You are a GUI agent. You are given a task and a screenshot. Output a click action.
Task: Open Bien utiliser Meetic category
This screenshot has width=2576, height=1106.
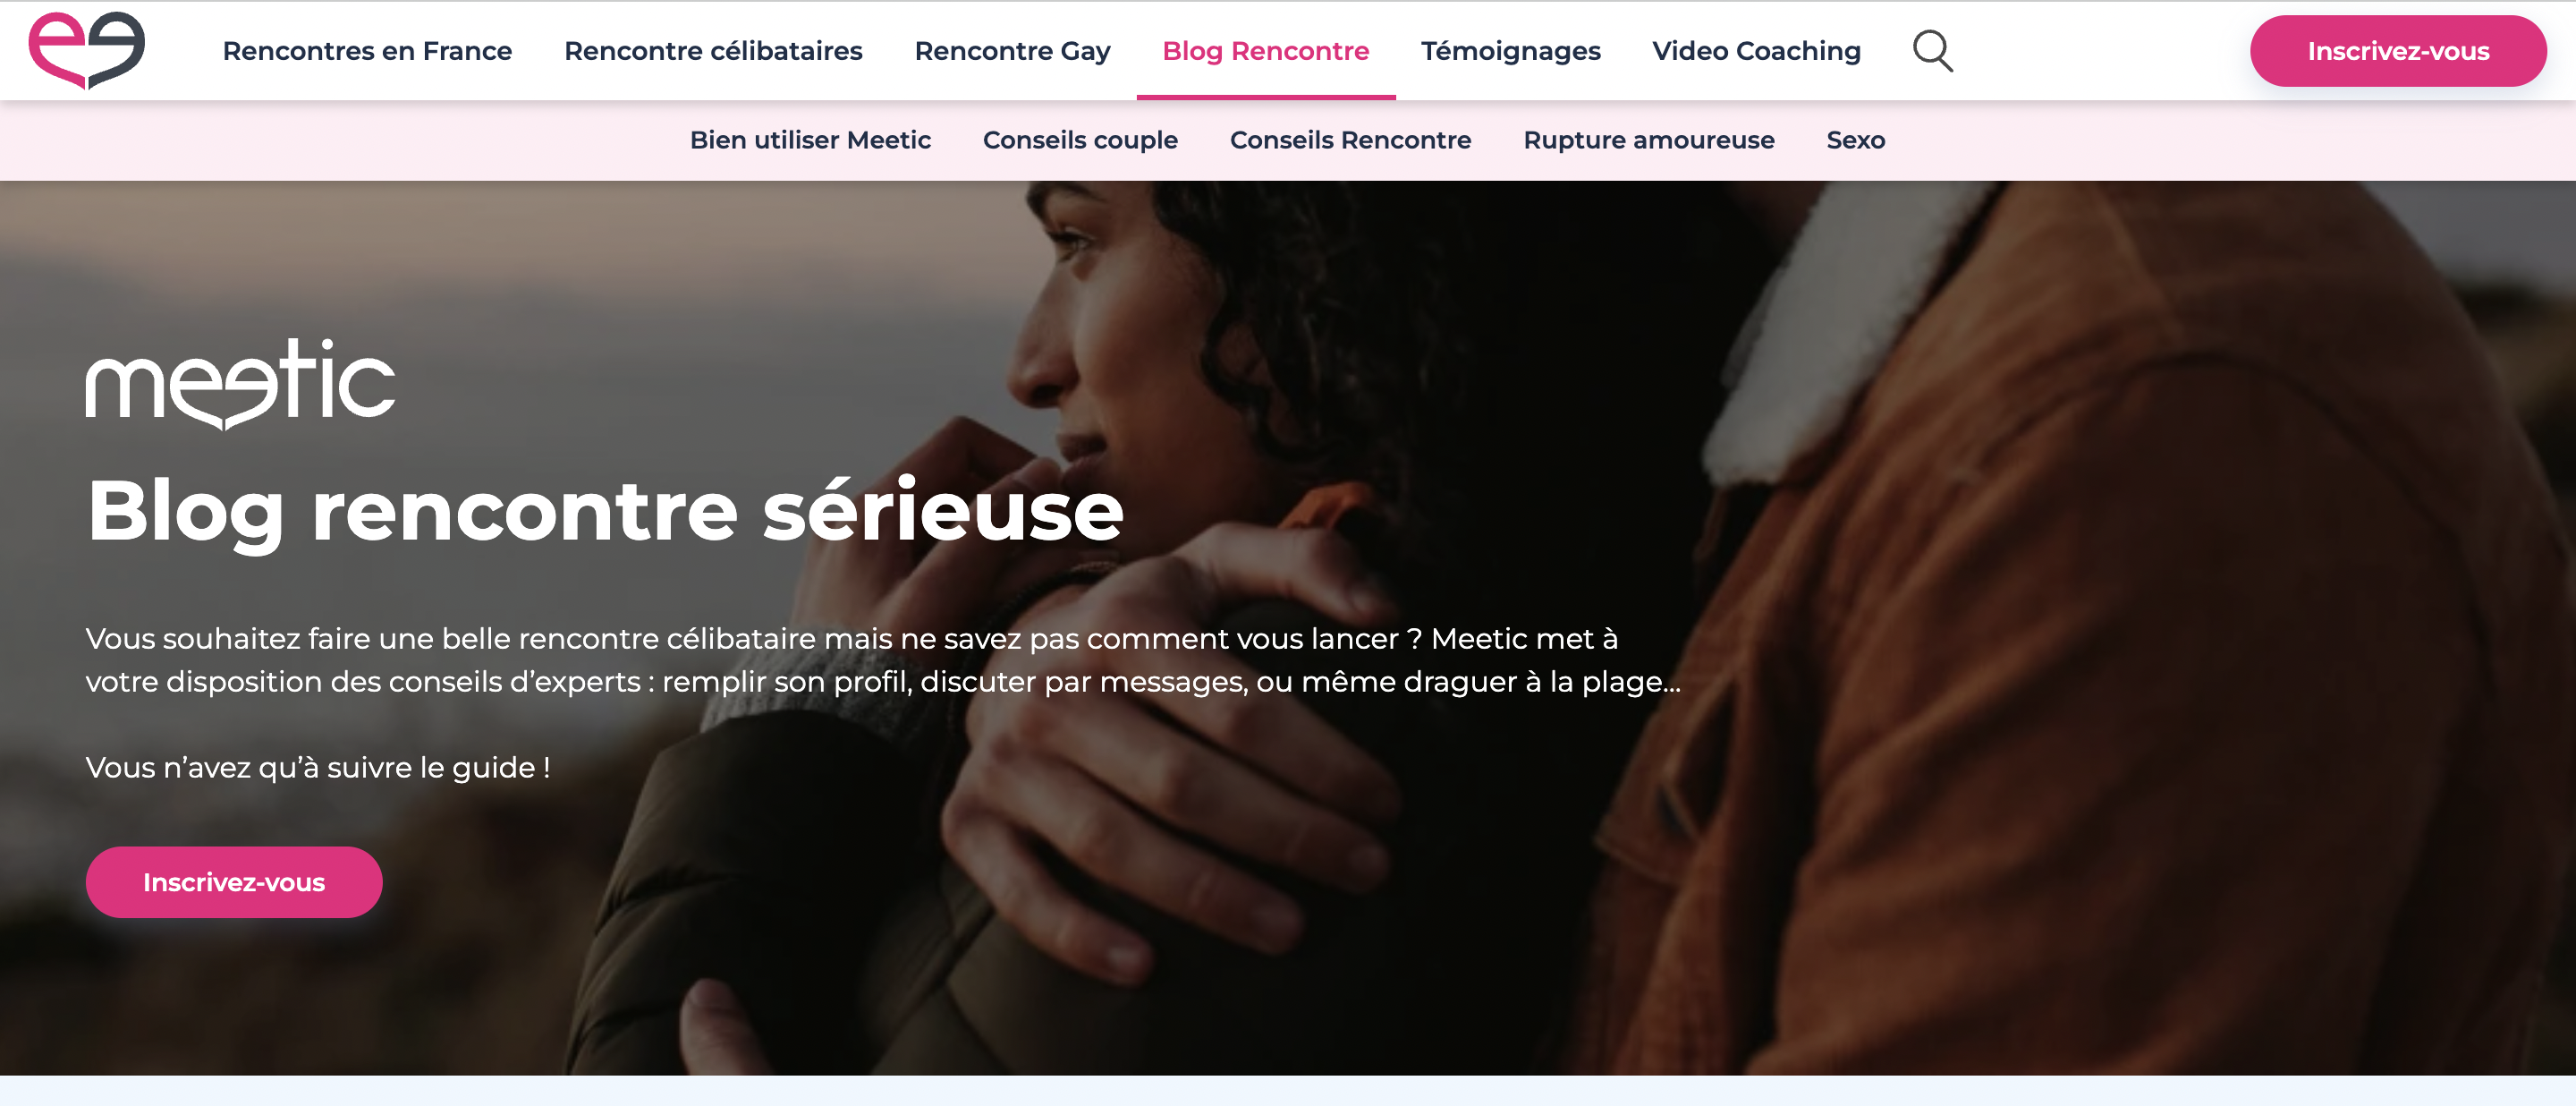pyautogui.click(x=810, y=140)
